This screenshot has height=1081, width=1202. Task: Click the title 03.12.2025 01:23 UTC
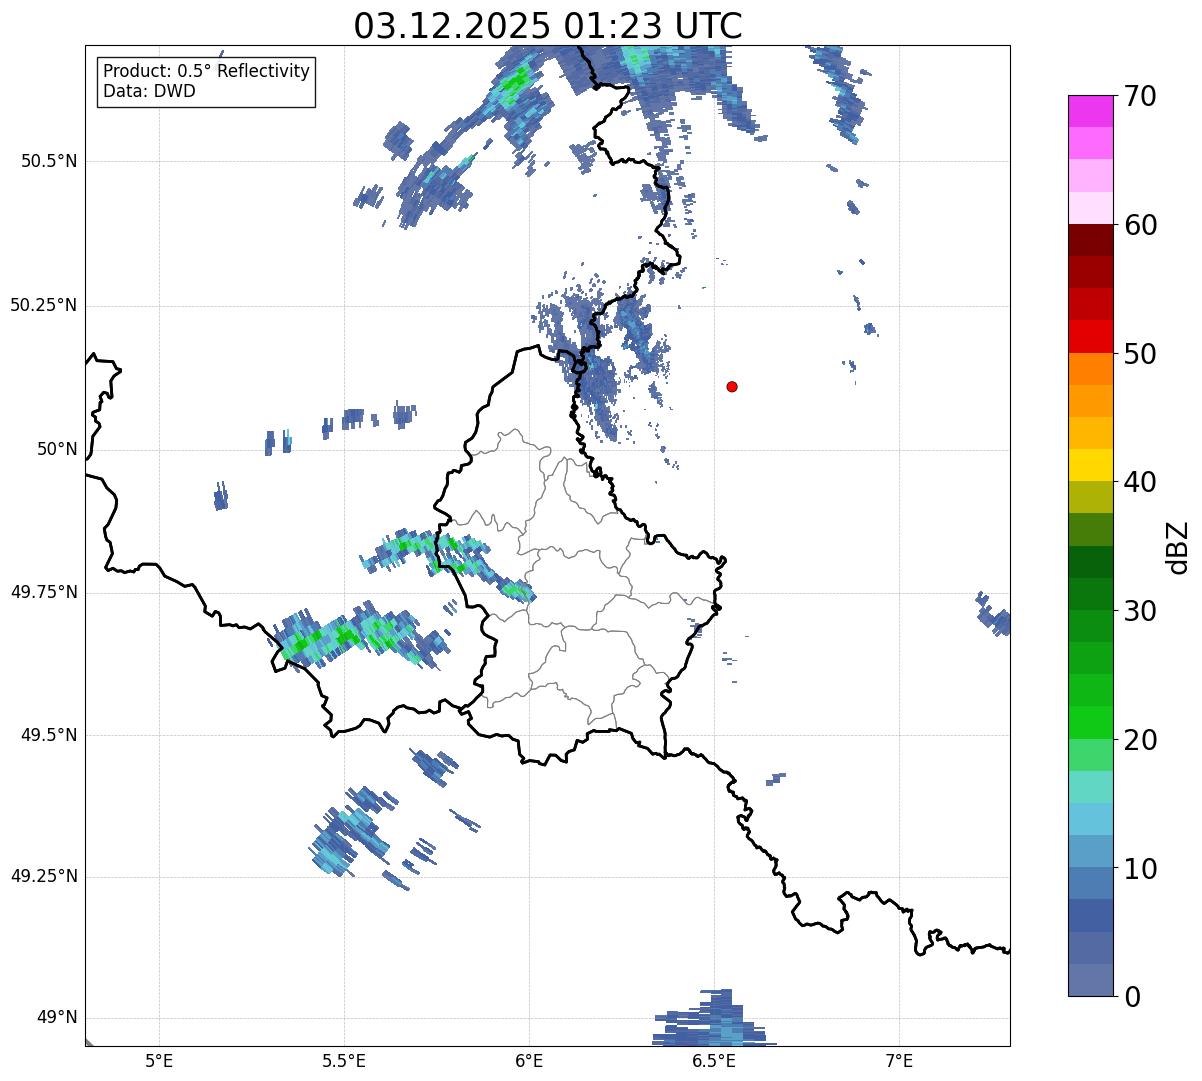(x=548, y=25)
